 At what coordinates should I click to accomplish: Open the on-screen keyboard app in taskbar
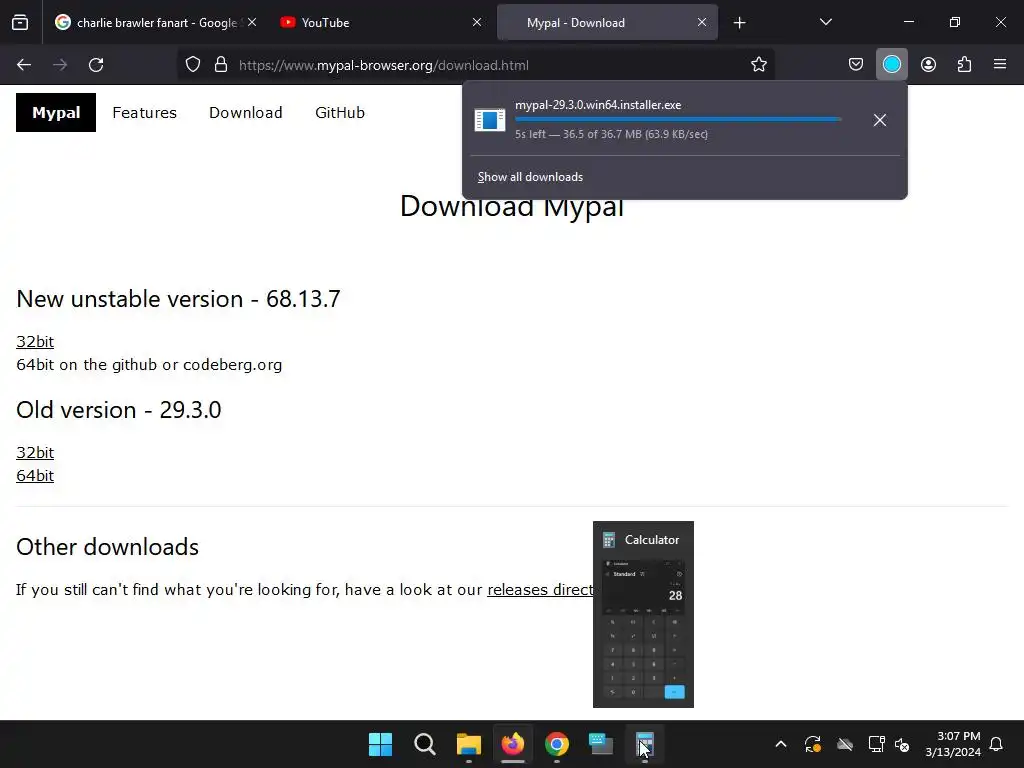(x=601, y=744)
